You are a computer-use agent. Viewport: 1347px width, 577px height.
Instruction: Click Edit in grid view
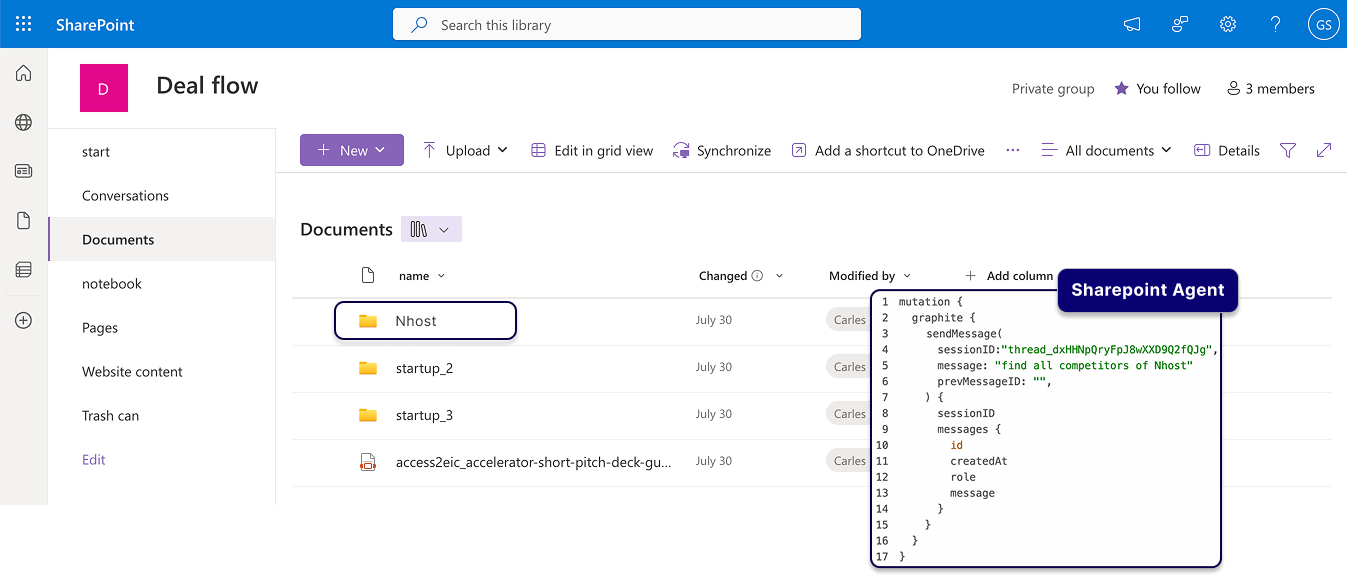[592, 151]
